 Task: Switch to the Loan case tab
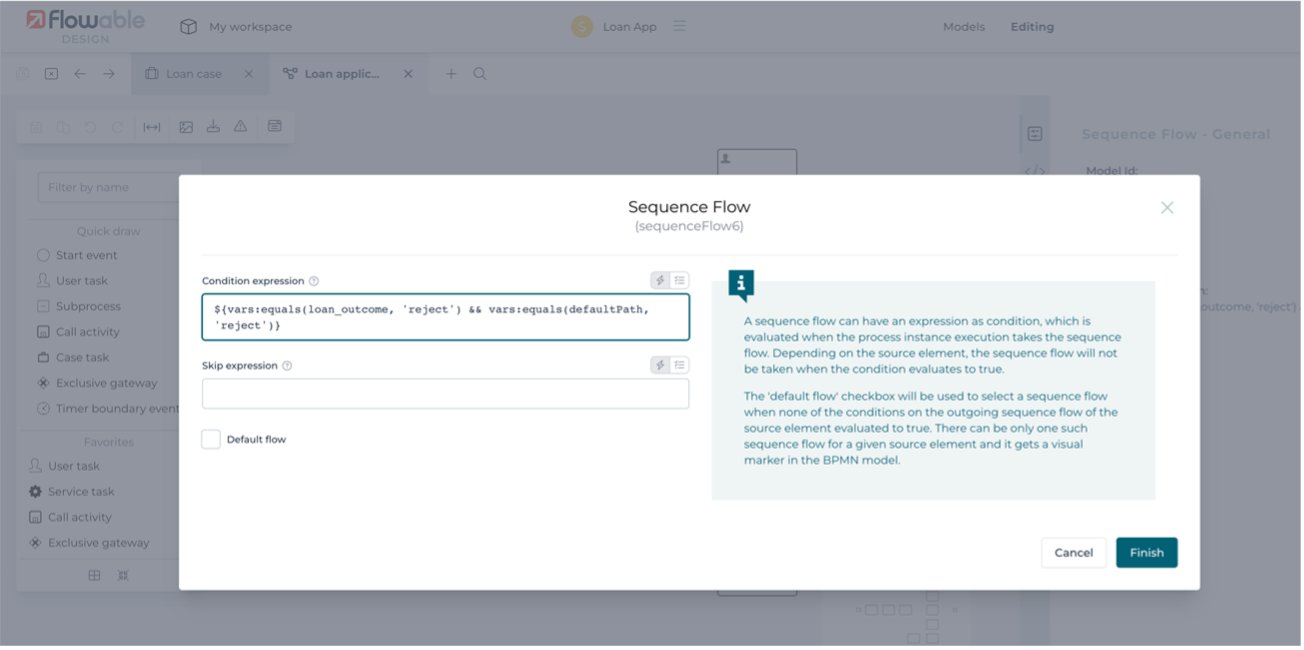193,74
